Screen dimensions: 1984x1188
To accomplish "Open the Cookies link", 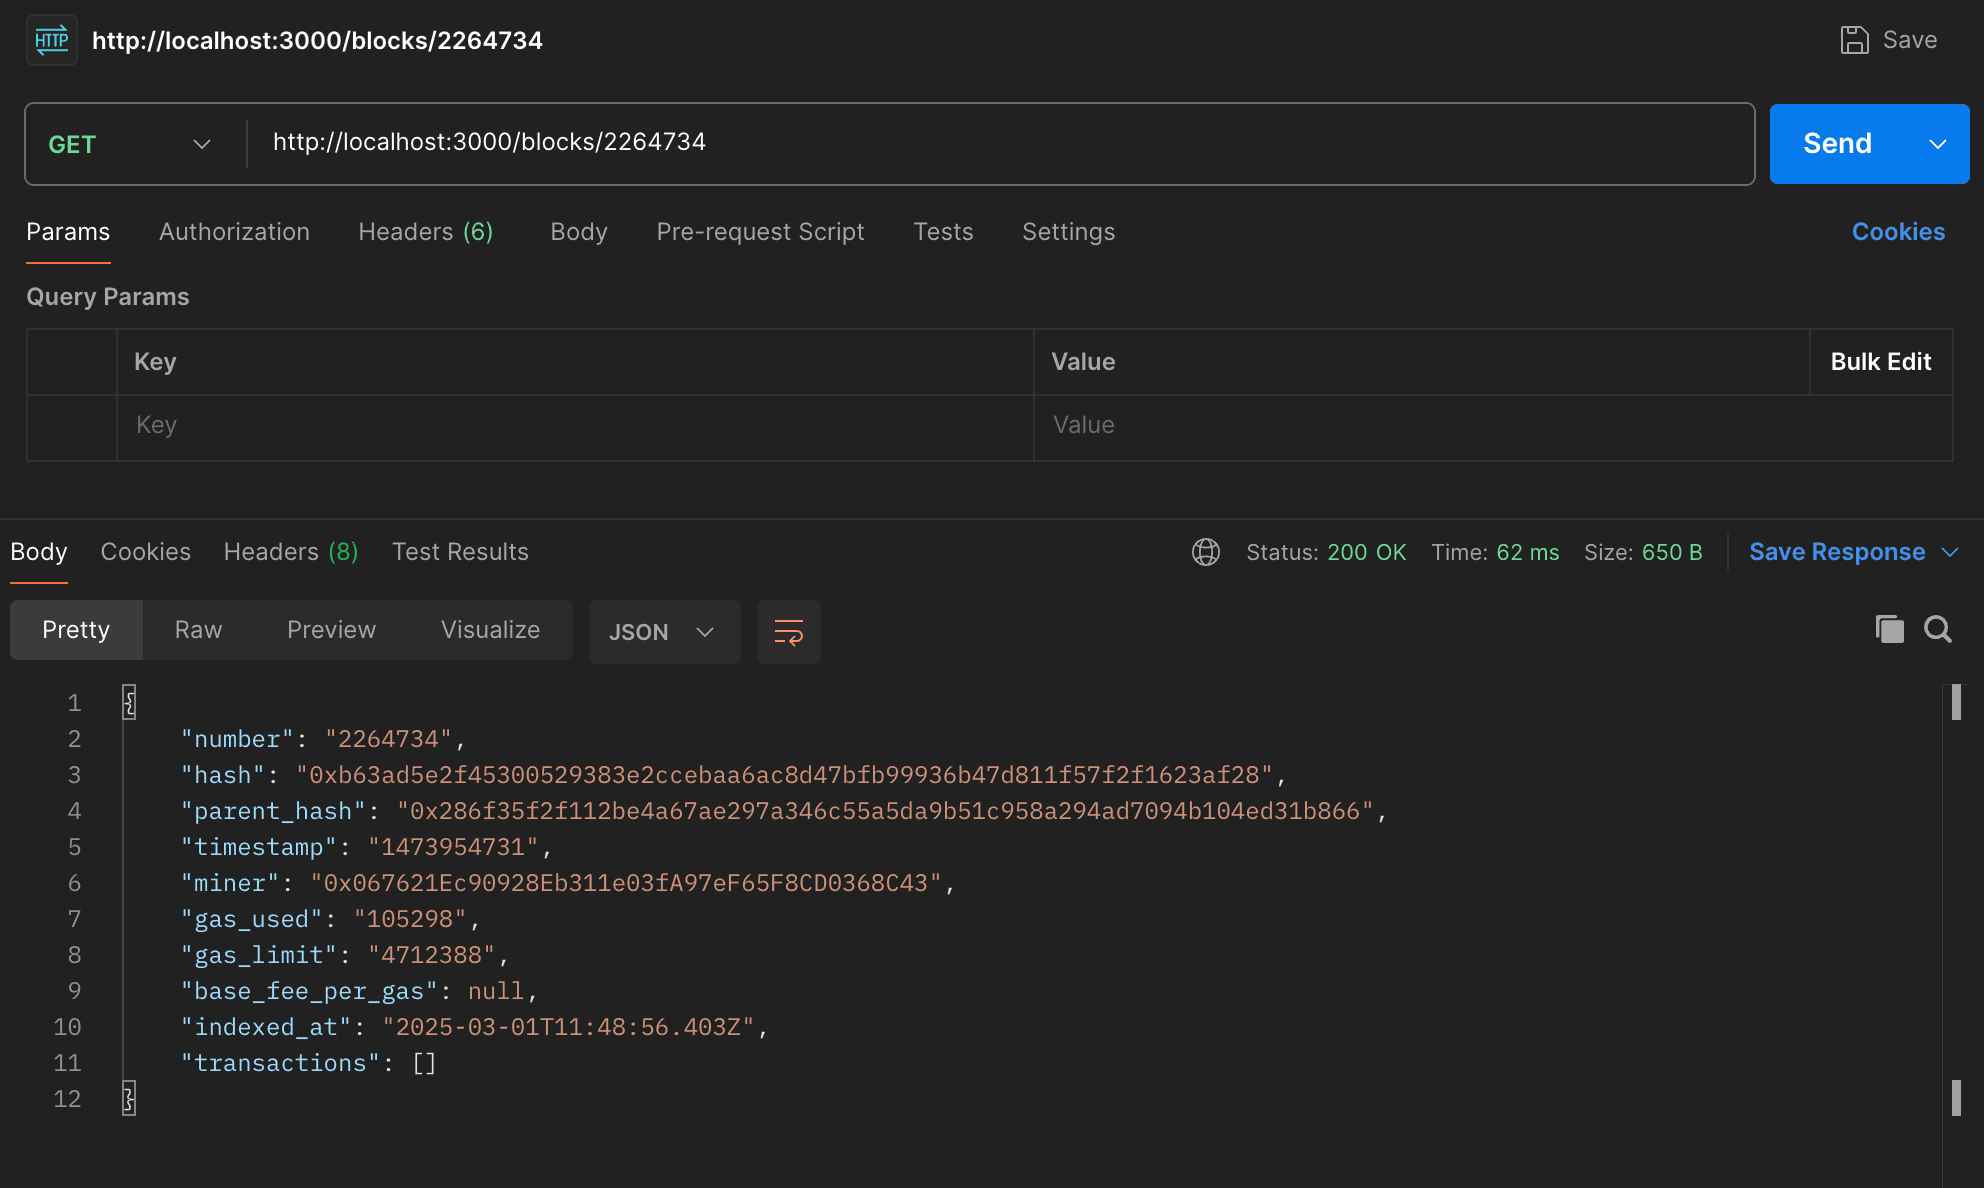I will pyautogui.click(x=1897, y=232).
